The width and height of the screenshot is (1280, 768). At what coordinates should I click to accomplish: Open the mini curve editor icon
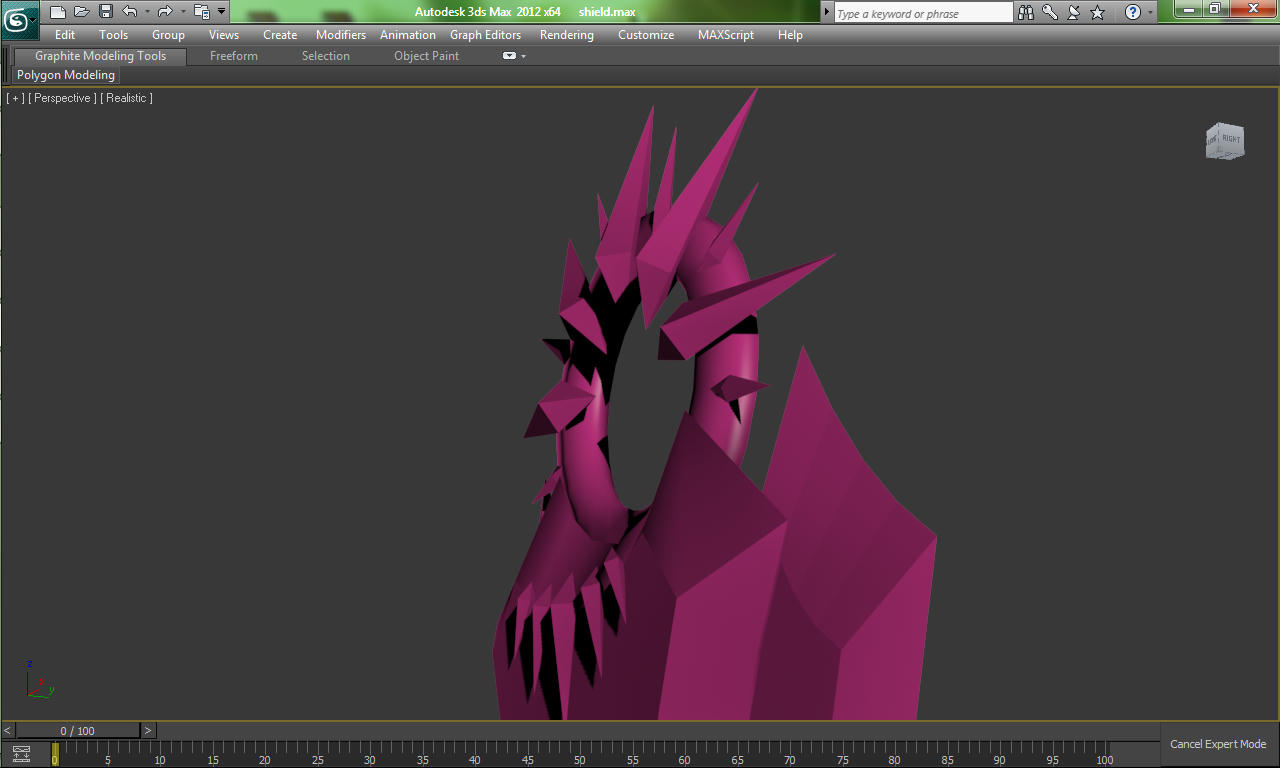21,753
